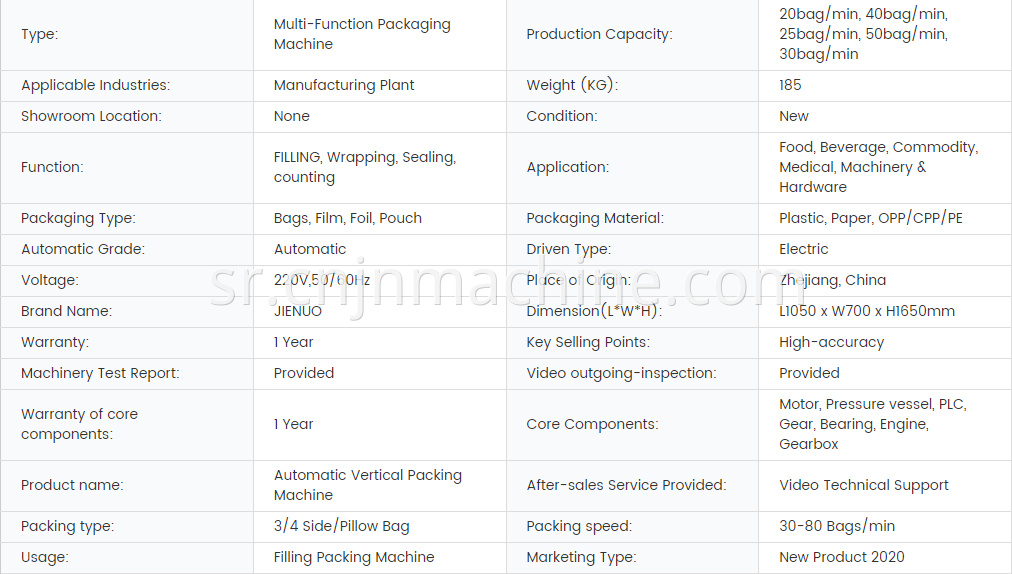Select the Video Technical Support value
This screenshot has width=1012, height=574.
[x=864, y=485]
